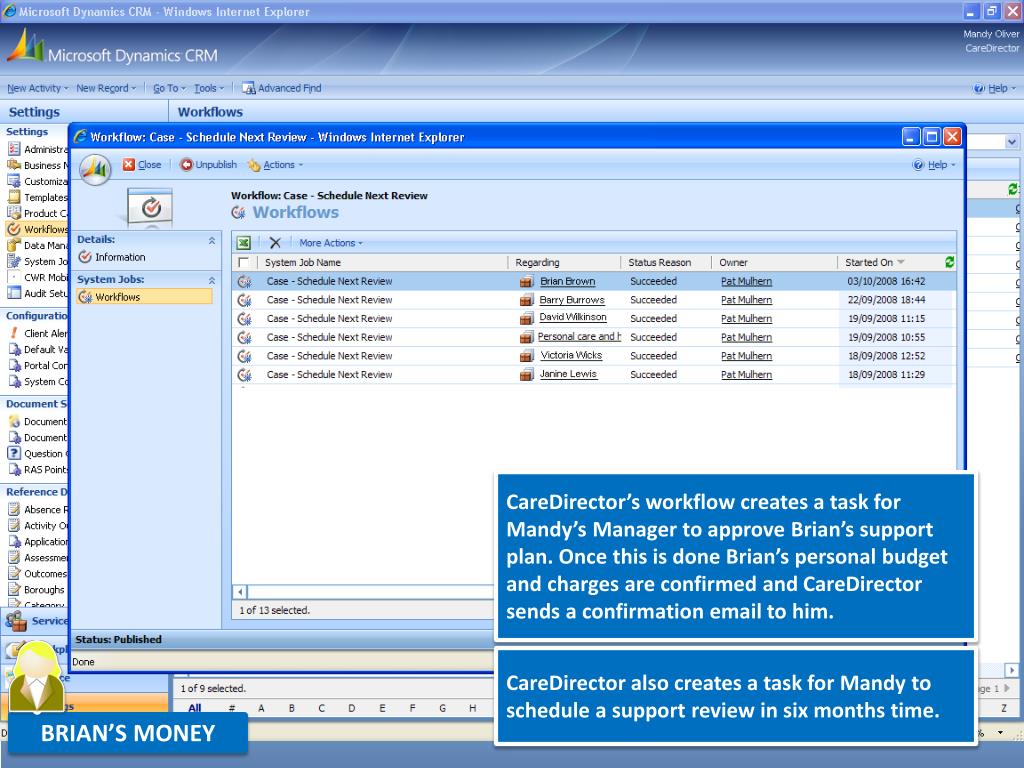The image size is (1024, 768).
Task: Click the Actions hand icon in workflow toolbar
Action: pyautogui.click(x=253, y=165)
